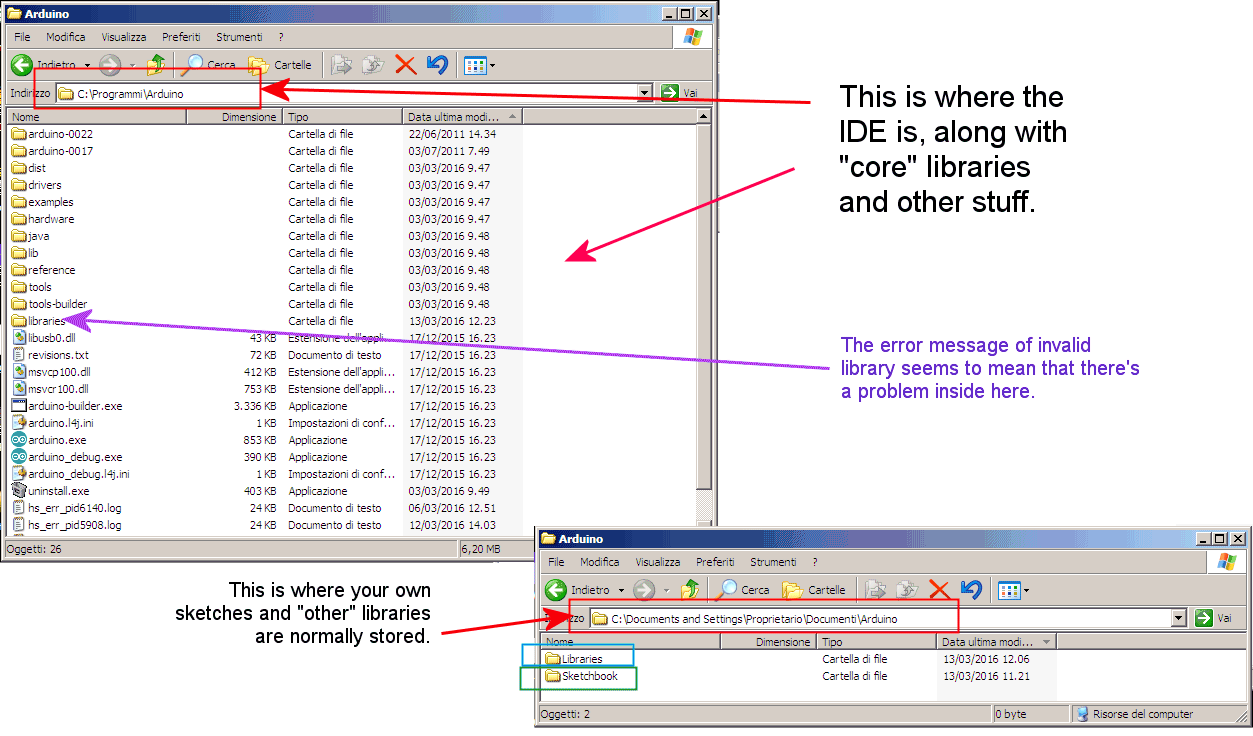Select the arduino-0022 folder icon
Viewport: 1253px width, 736px height.
19,134
